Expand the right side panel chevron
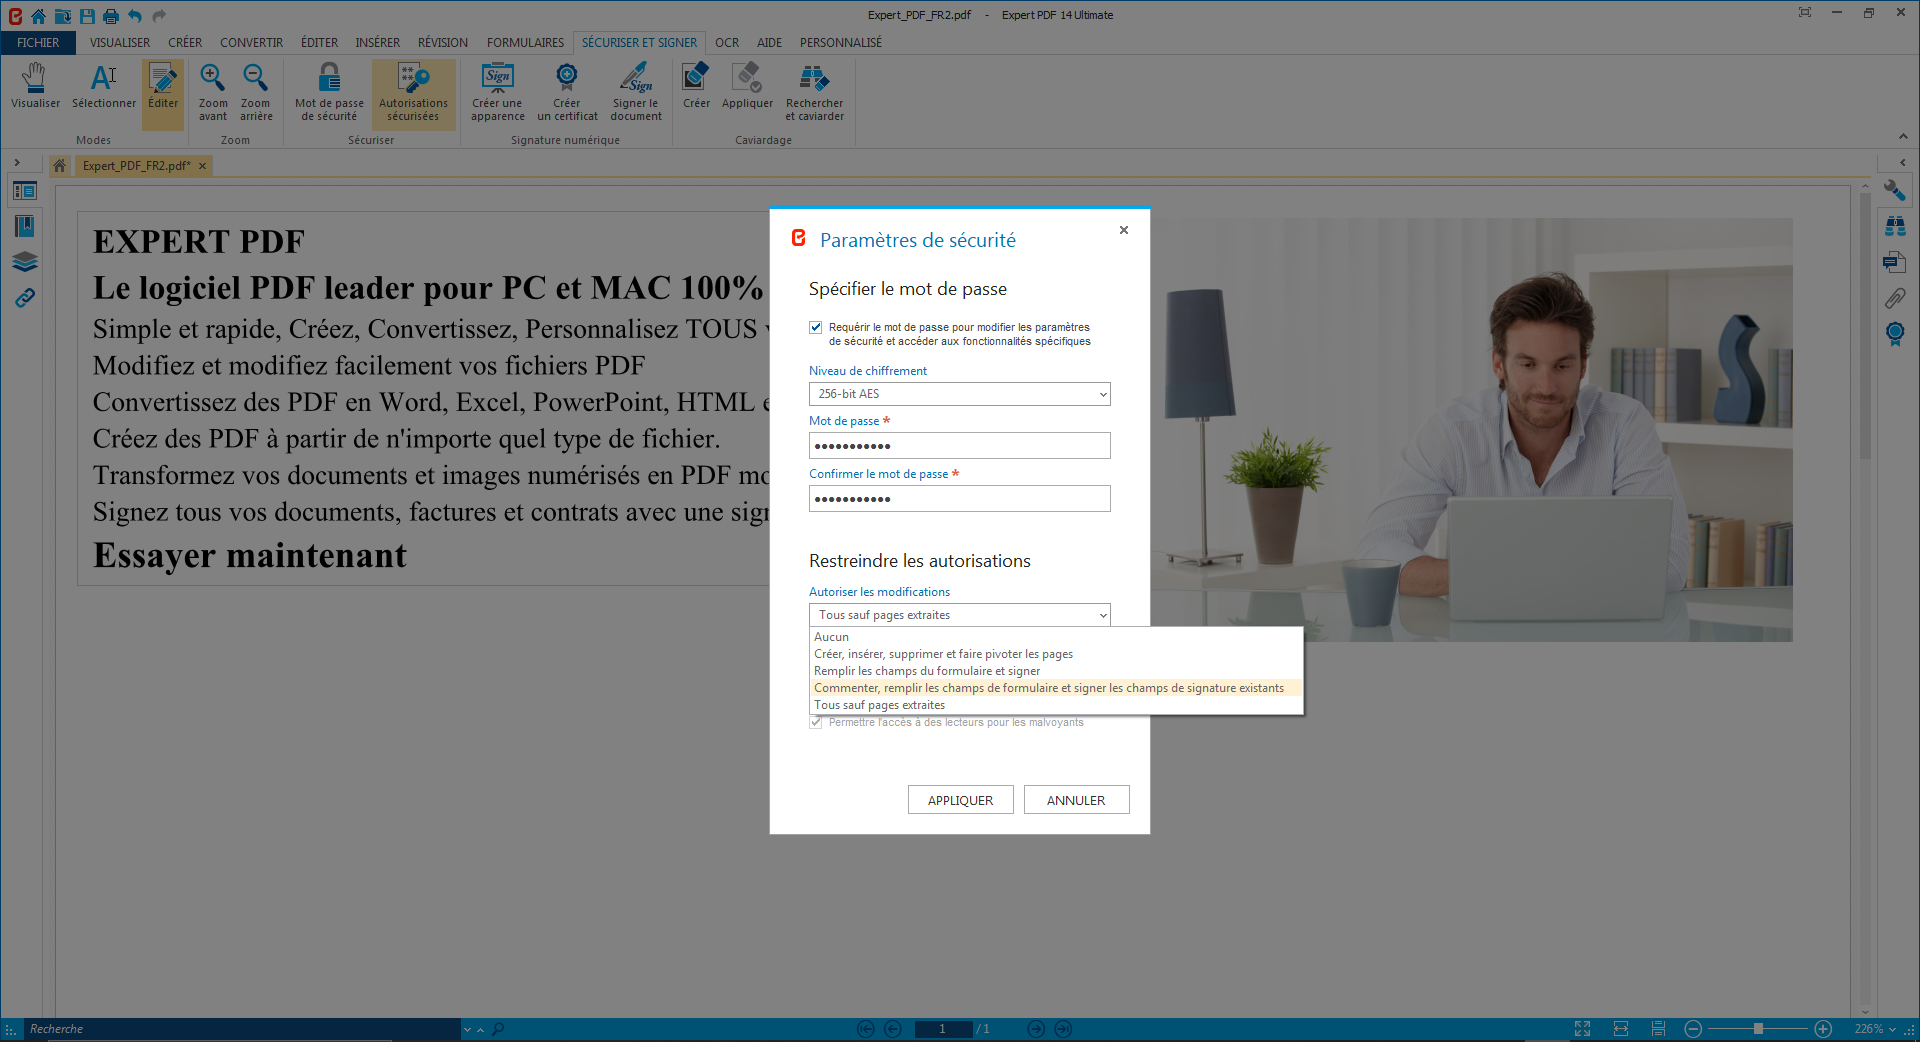This screenshot has width=1920, height=1042. click(1902, 162)
